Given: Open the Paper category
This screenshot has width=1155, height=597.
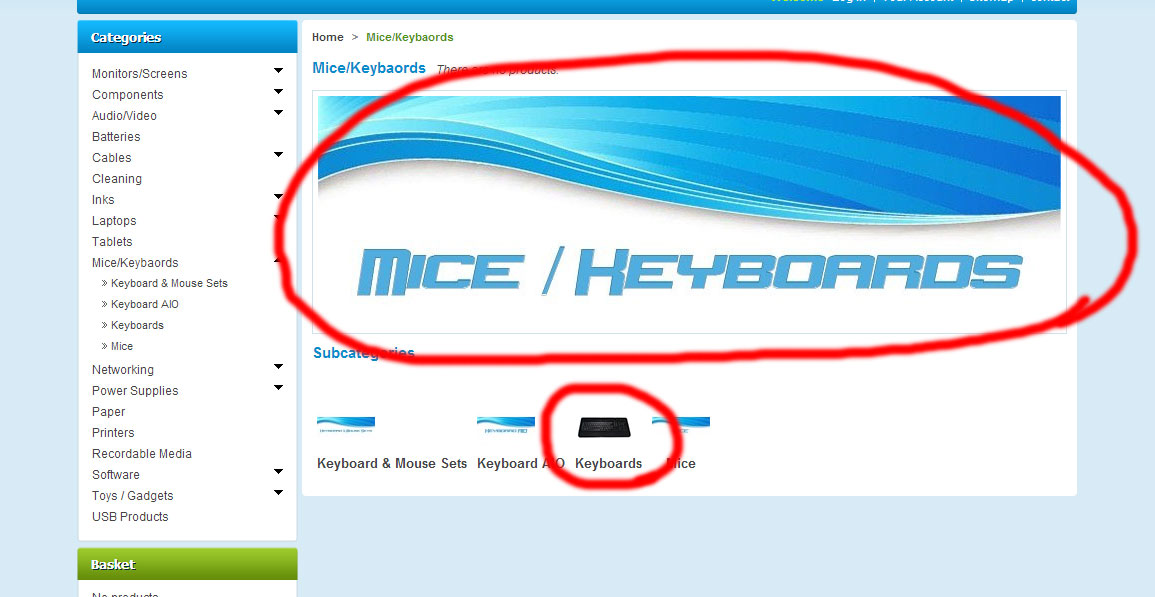Looking at the screenshot, I should (x=108, y=412).
